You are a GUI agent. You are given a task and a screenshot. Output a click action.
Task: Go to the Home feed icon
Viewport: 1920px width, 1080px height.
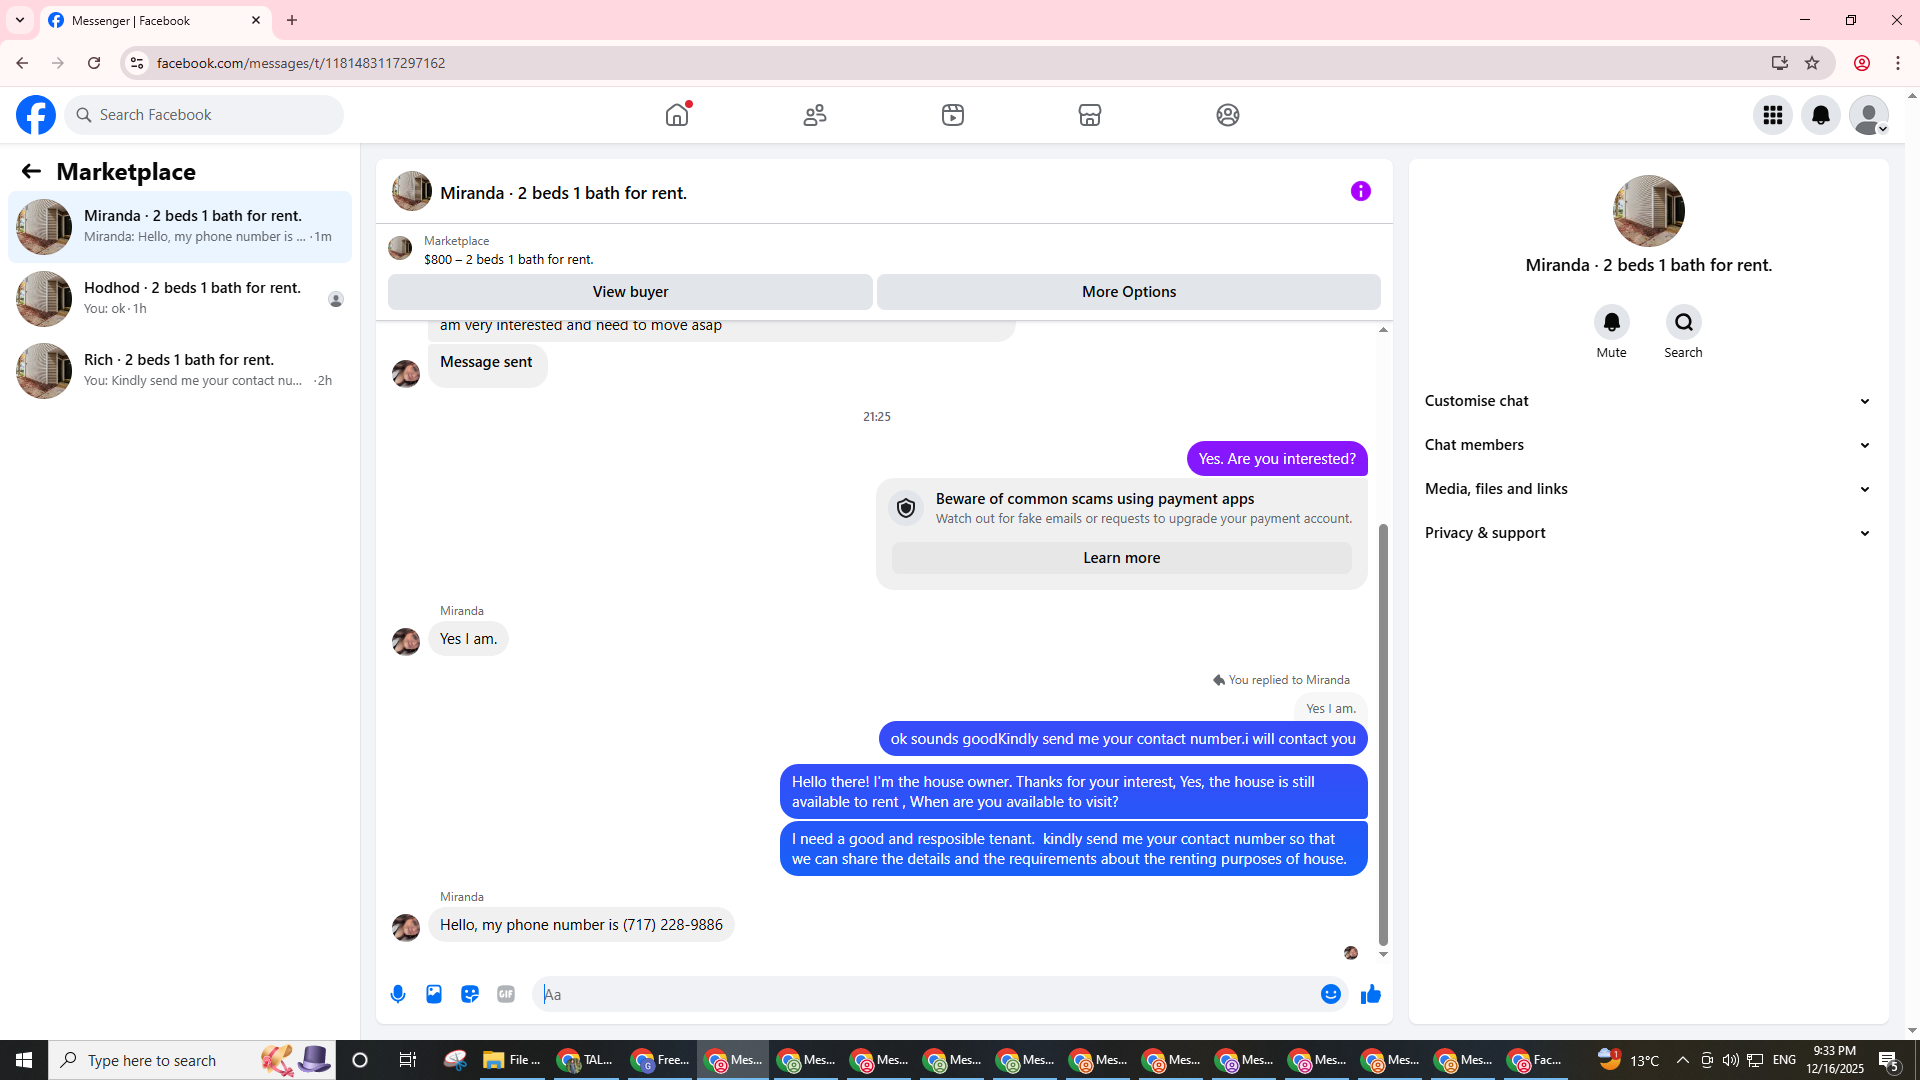(x=677, y=115)
